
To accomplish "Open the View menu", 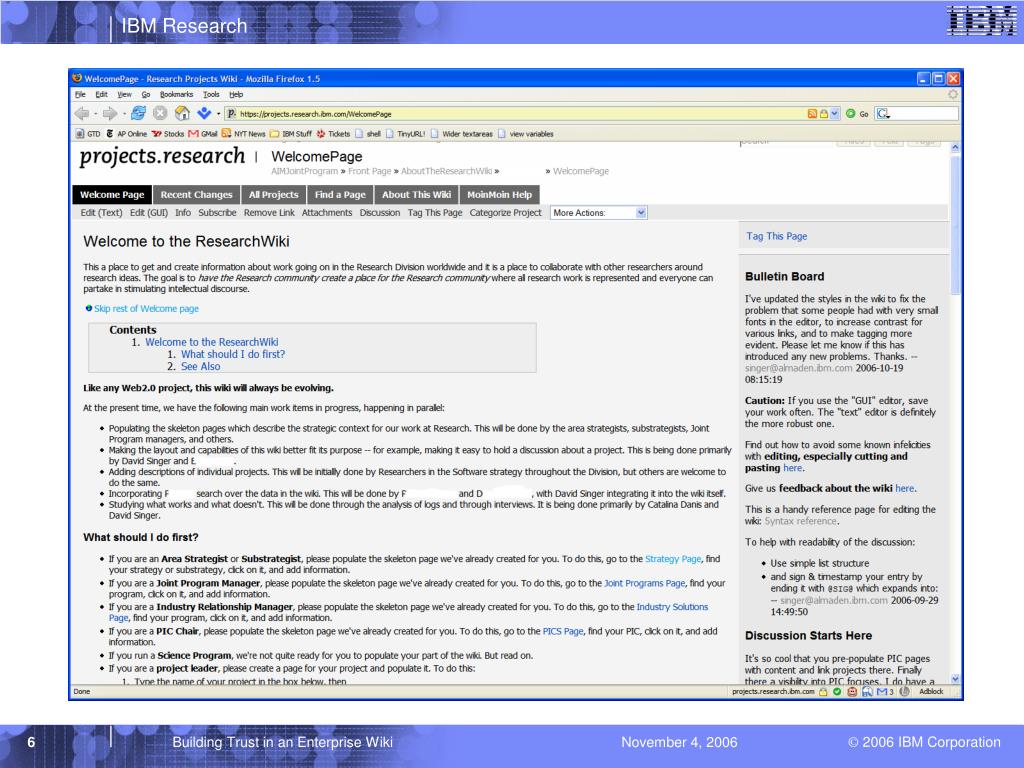I will (x=124, y=95).
